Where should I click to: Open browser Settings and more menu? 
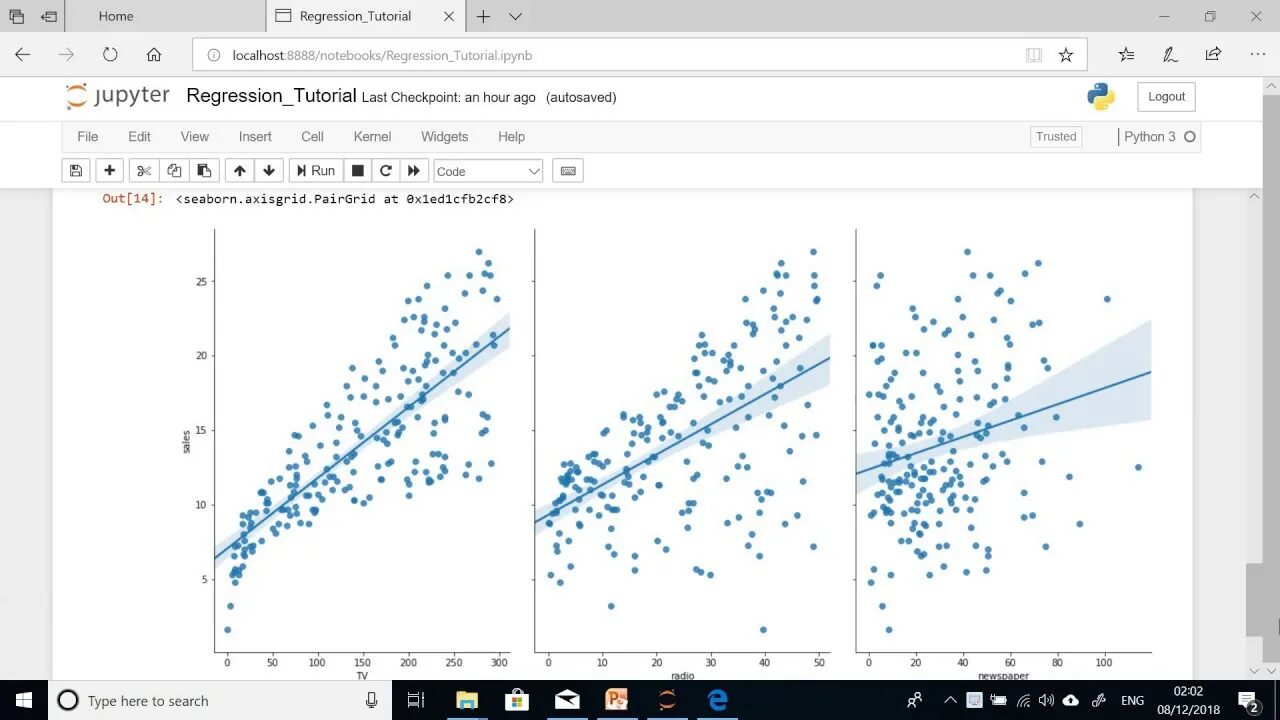click(1257, 55)
